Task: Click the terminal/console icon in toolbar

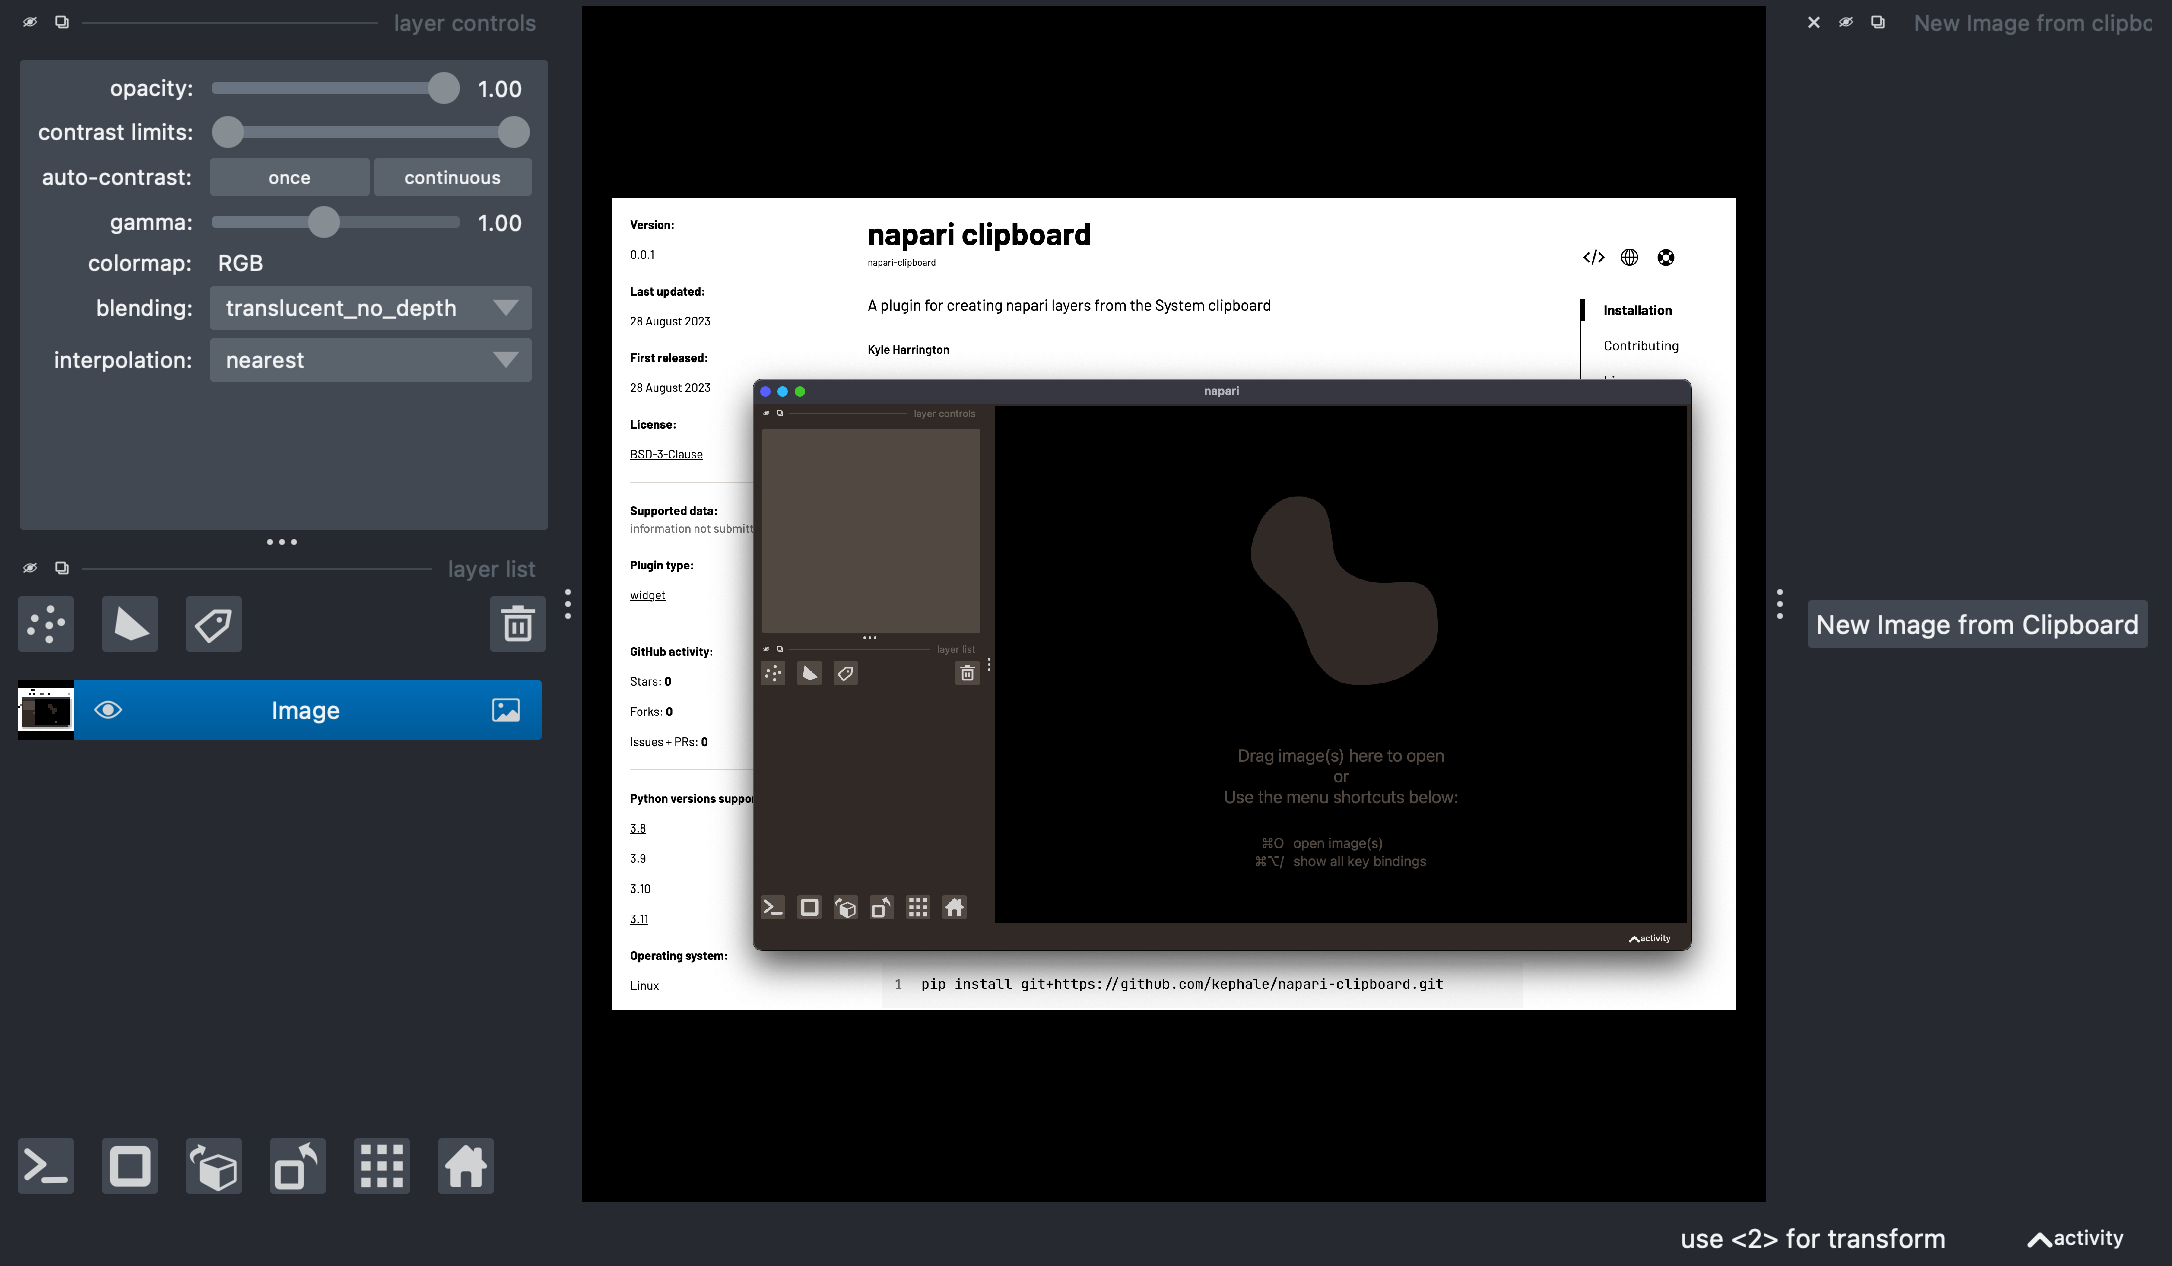Action: click(x=44, y=1167)
